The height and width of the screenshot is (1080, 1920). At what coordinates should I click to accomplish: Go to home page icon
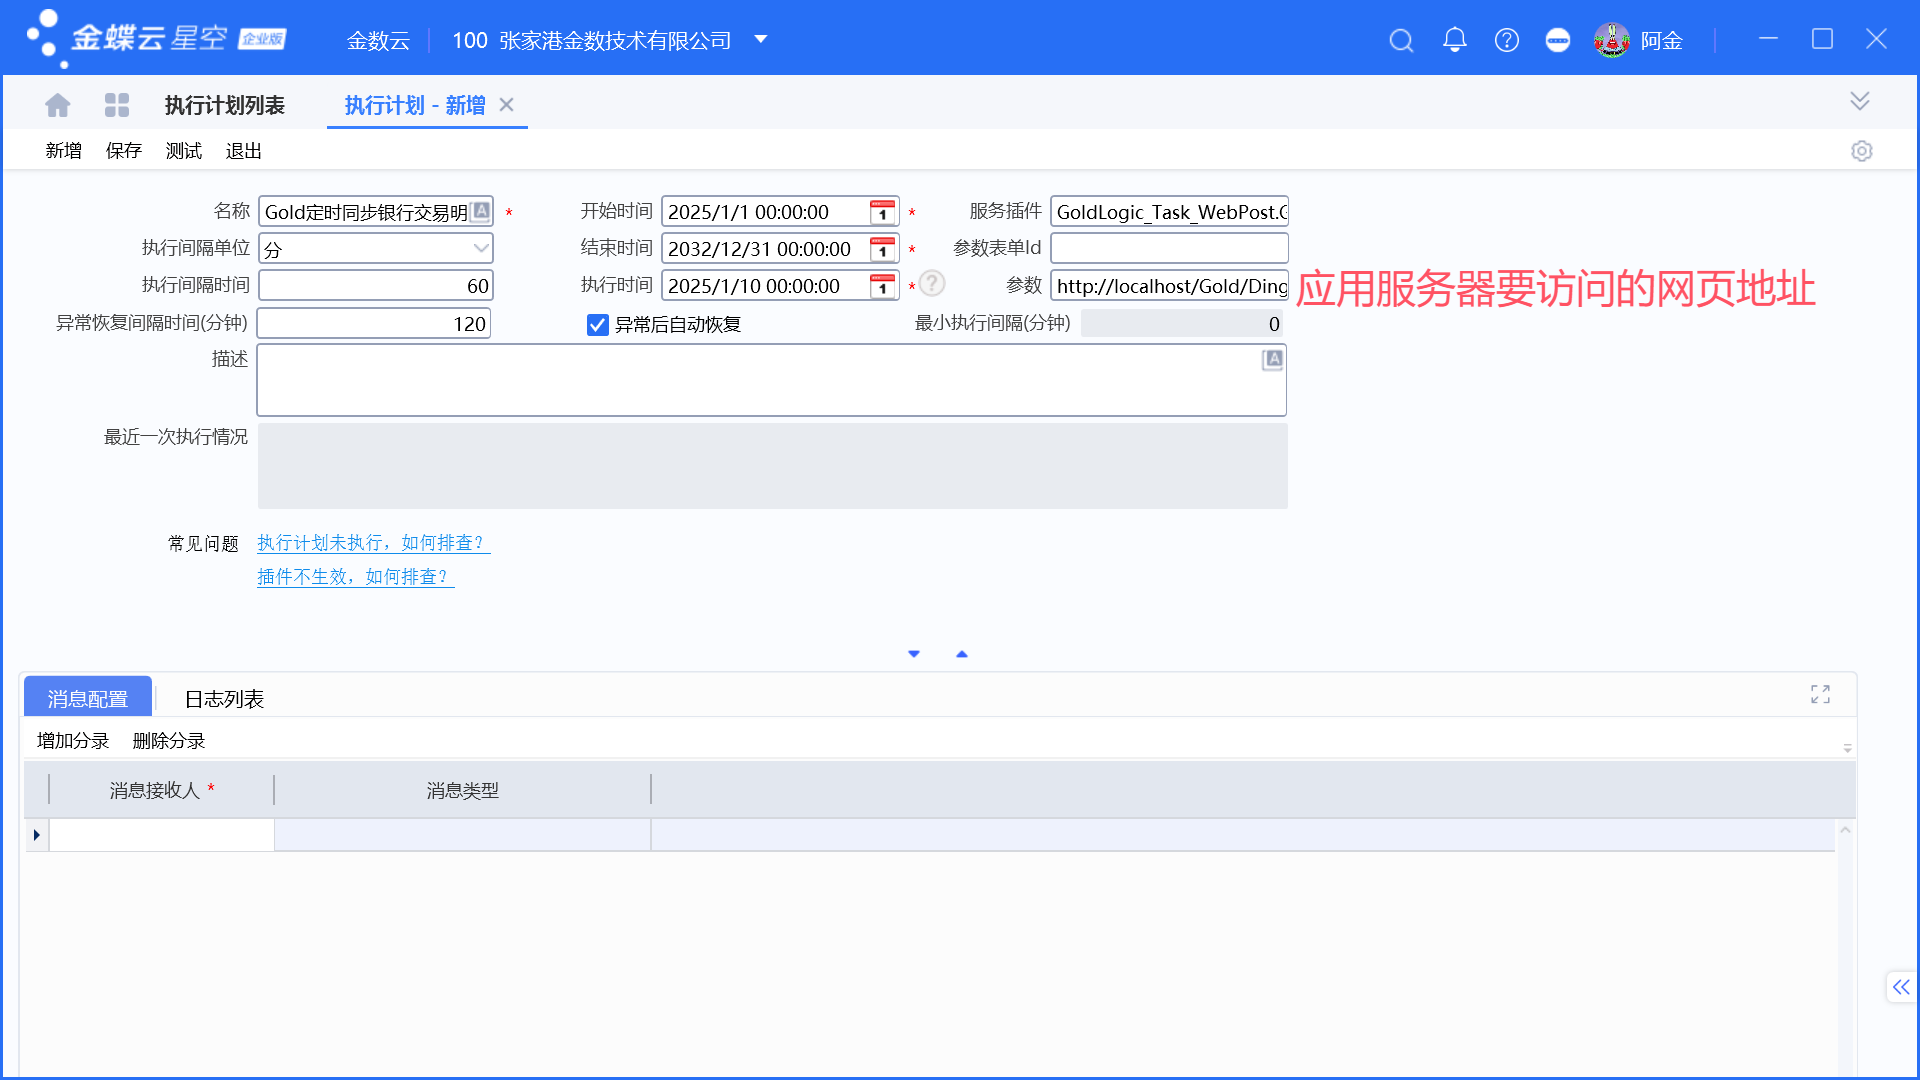58,105
